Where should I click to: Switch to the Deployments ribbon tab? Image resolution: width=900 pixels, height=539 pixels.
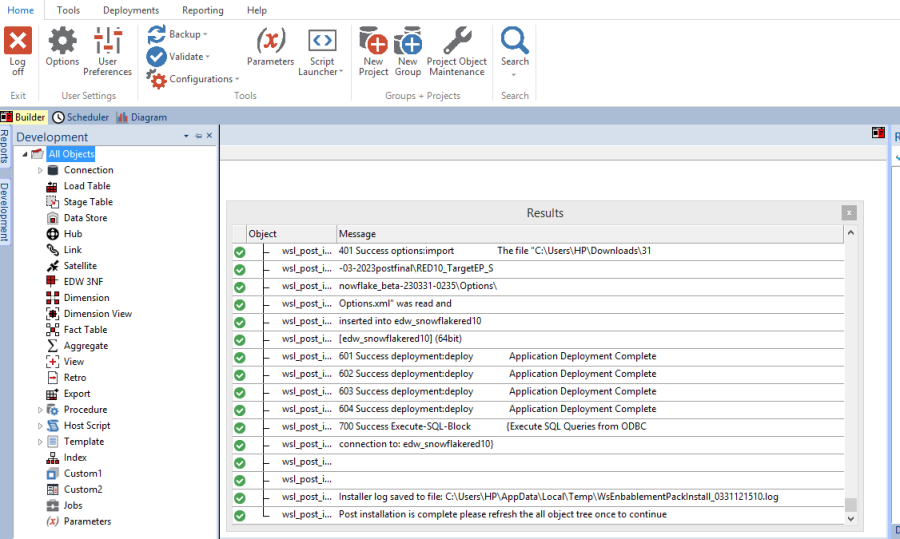[x=131, y=10]
